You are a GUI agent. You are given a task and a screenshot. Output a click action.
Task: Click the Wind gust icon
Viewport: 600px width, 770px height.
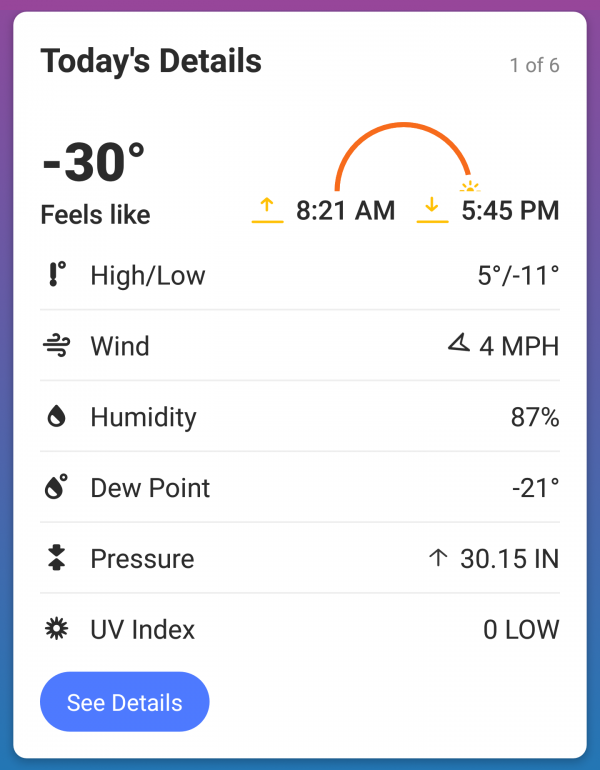click(56, 345)
